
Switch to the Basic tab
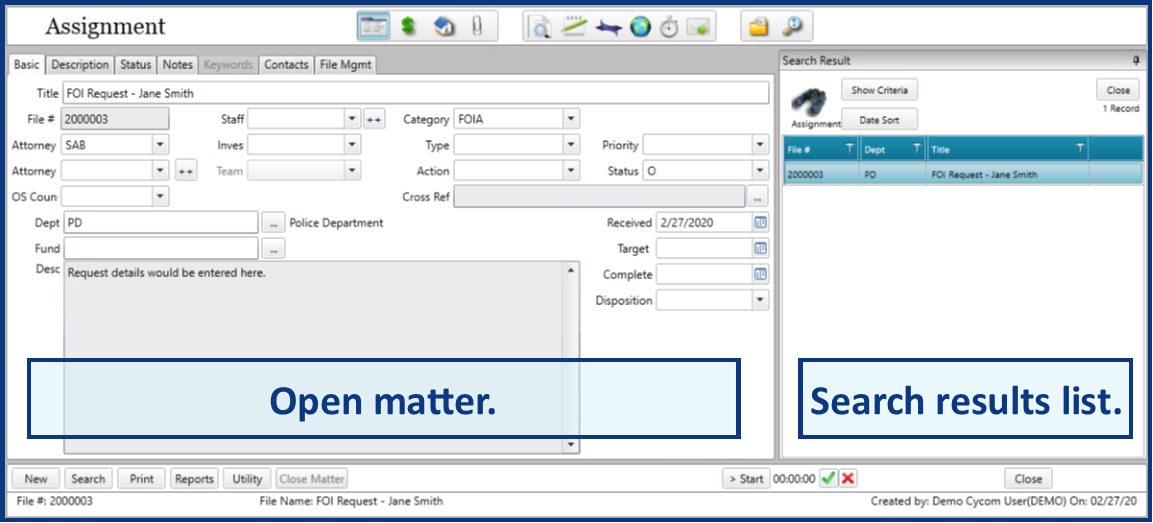coord(26,65)
